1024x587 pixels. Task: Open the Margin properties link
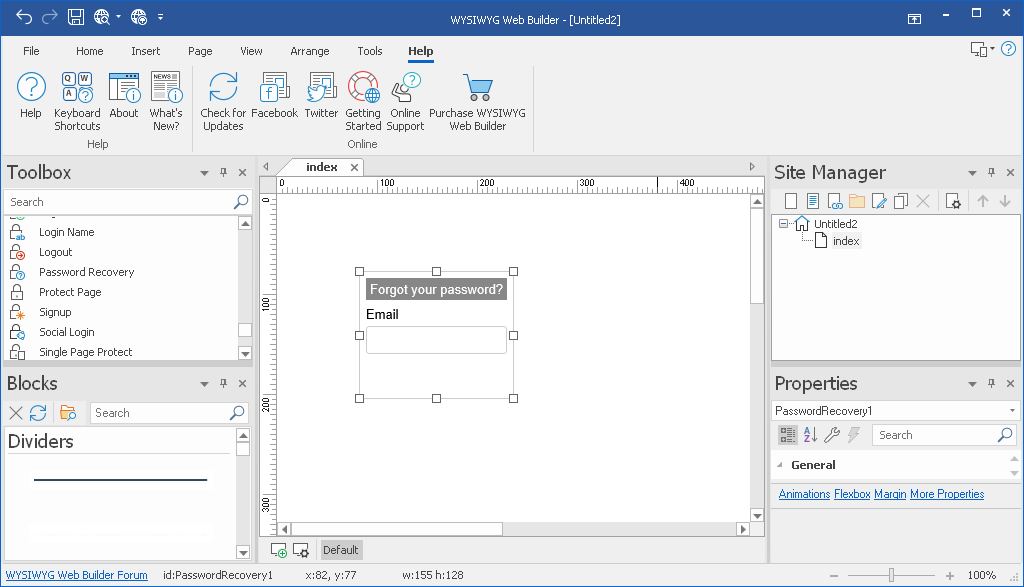pyautogui.click(x=890, y=494)
